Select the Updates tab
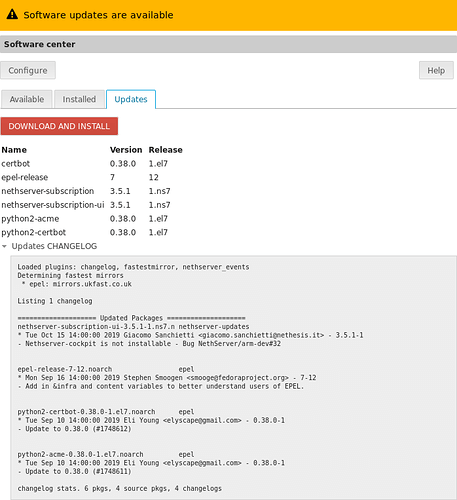 click(131, 99)
